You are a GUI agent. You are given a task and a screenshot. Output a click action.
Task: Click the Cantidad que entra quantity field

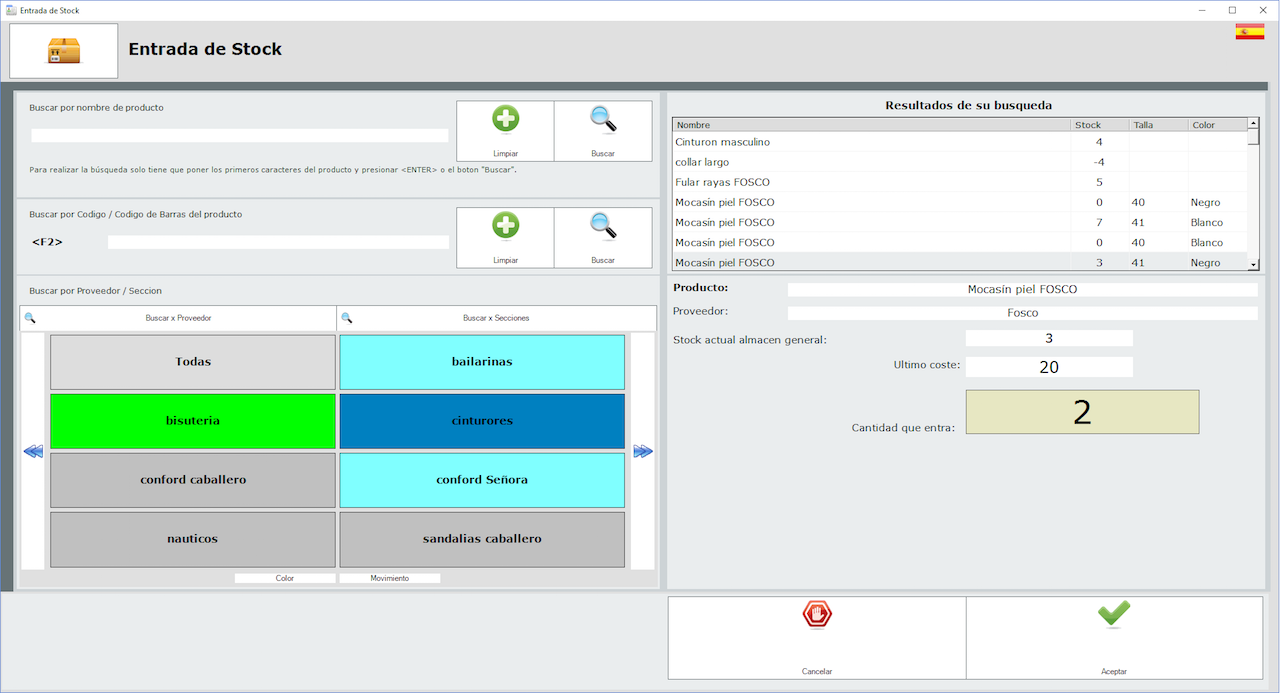pyautogui.click(x=1082, y=412)
